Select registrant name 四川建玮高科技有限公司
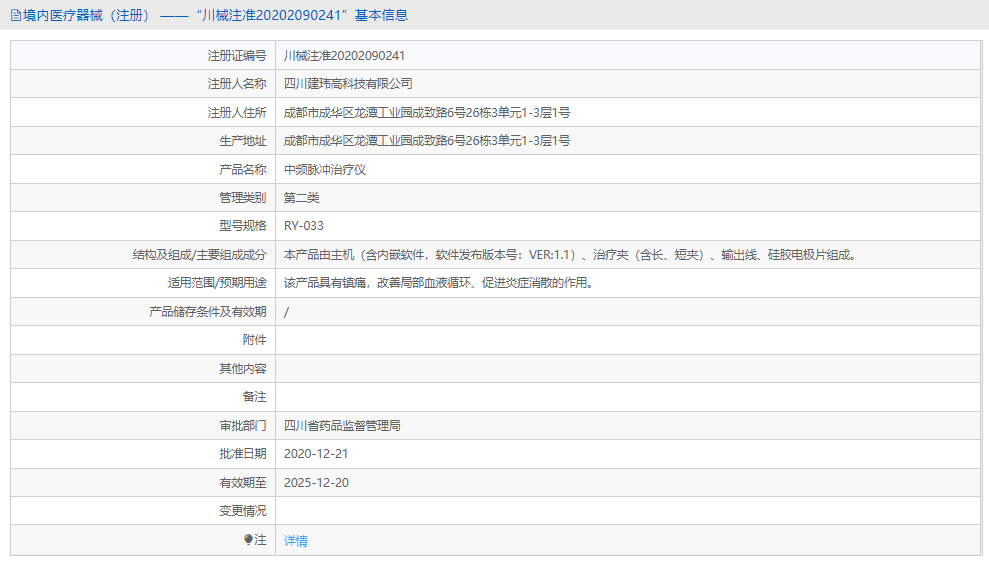The height and width of the screenshot is (563, 989). click(x=348, y=83)
